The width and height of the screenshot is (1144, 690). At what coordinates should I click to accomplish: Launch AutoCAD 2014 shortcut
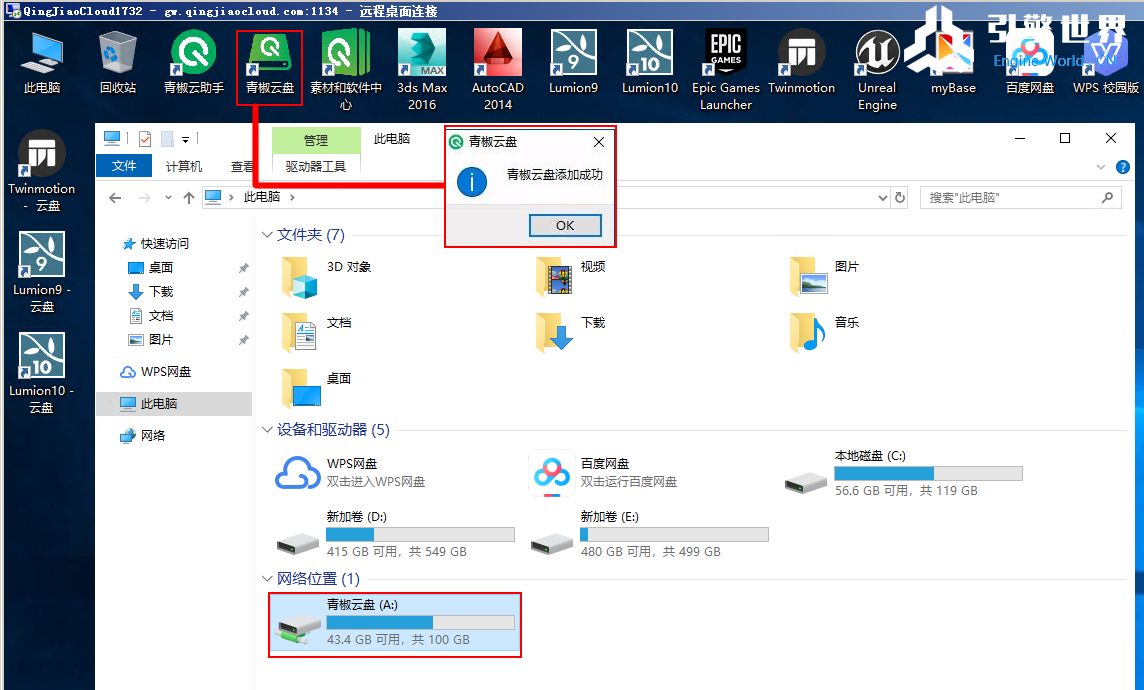tap(498, 71)
